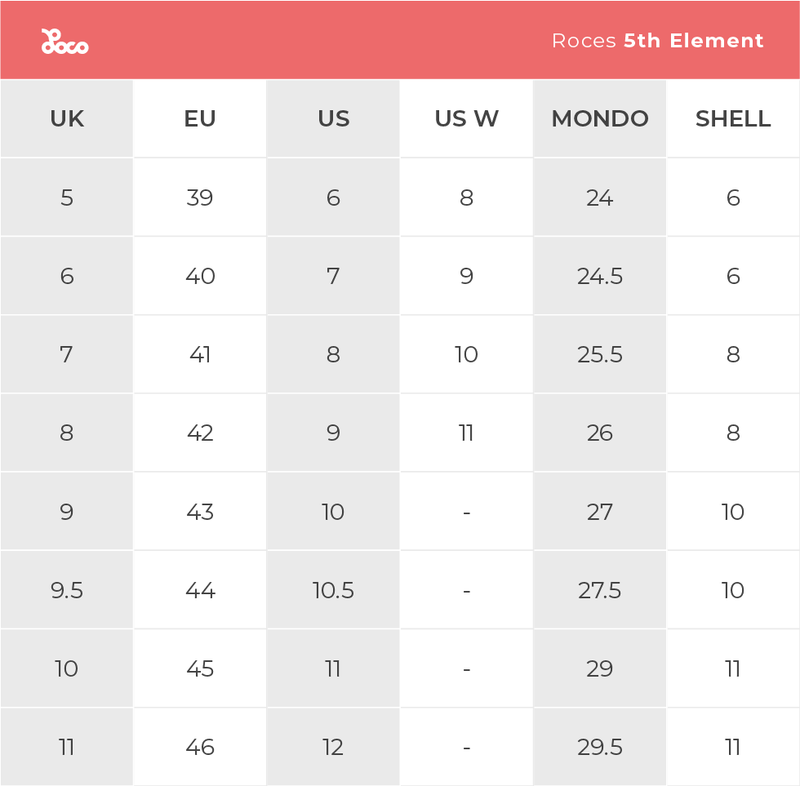Click EU size 46 cell
This screenshot has width=800, height=786.
[200, 747]
